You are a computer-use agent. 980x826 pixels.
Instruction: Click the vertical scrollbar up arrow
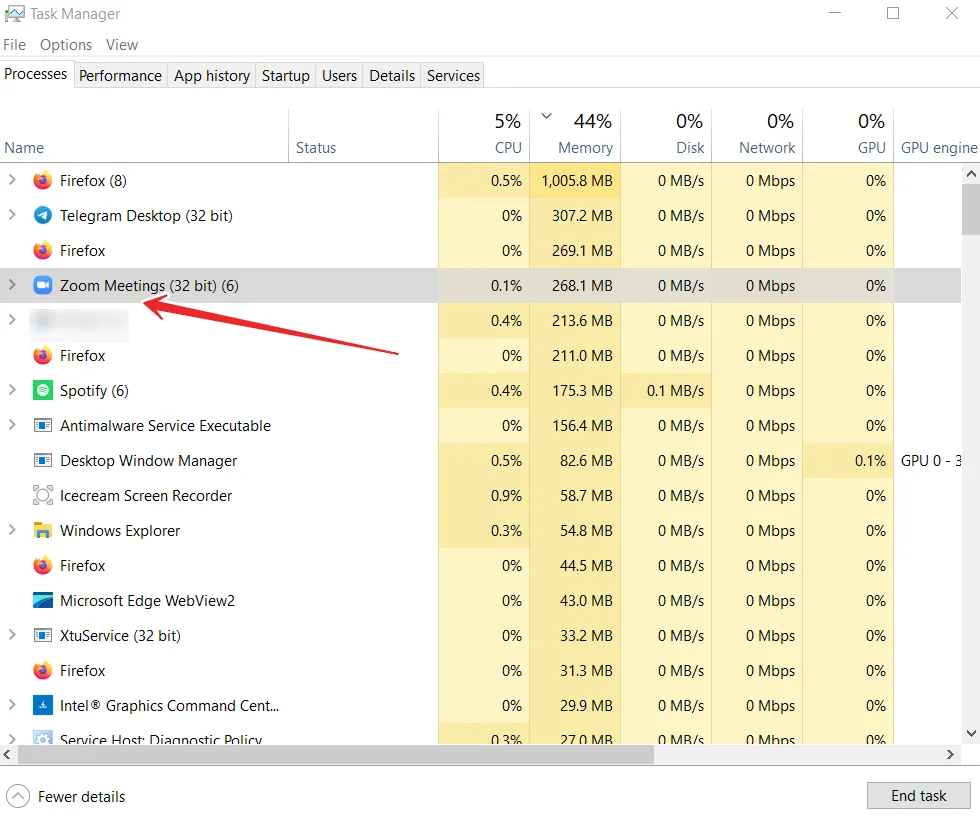pyautogui.click(x=971, y=174)
